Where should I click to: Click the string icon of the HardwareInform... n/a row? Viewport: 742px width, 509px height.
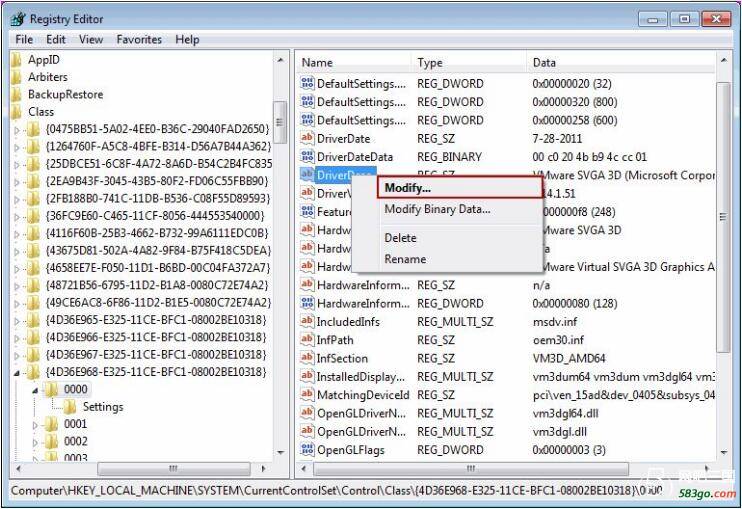click(307, 285)
